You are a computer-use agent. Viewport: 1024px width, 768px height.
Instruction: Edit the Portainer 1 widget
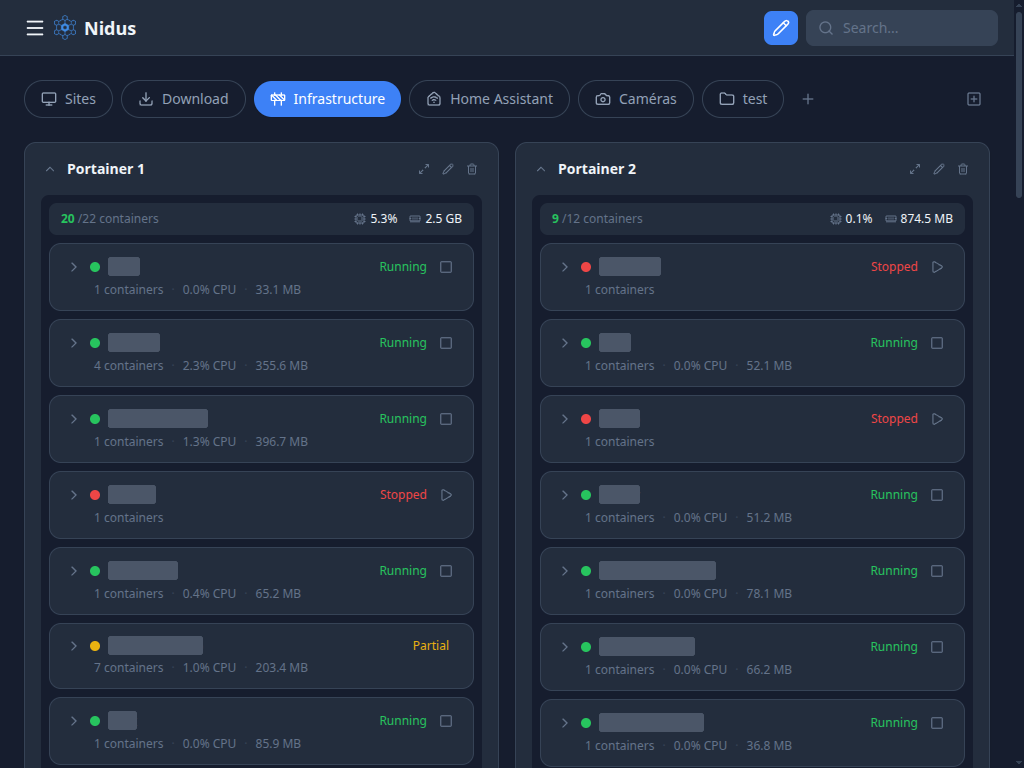point(448,169)
